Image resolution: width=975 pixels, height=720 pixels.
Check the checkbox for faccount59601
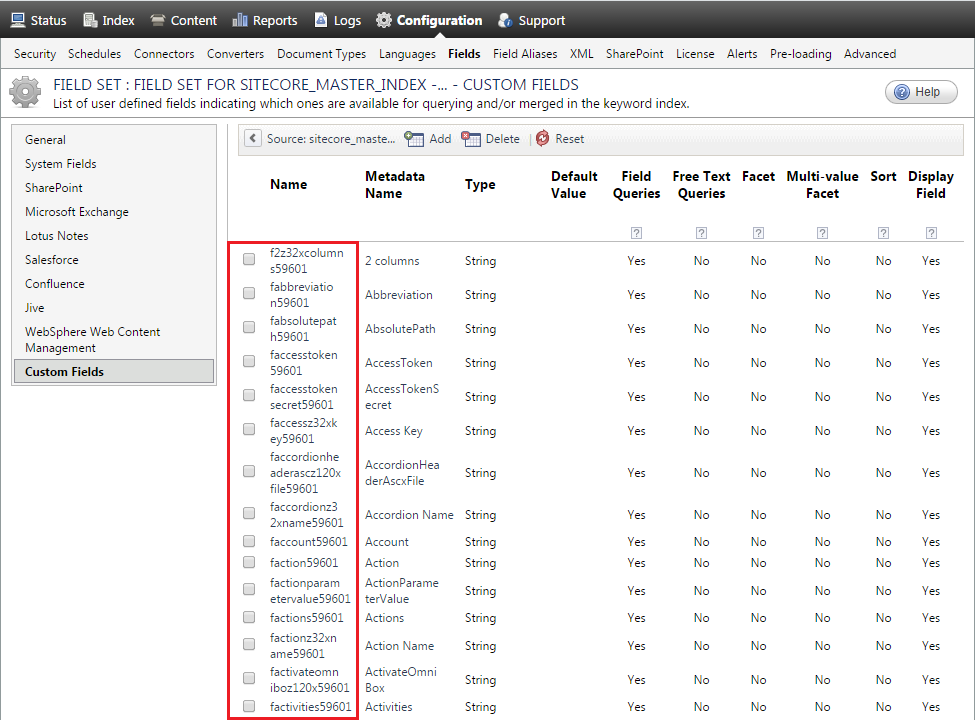tap(248, 541)
